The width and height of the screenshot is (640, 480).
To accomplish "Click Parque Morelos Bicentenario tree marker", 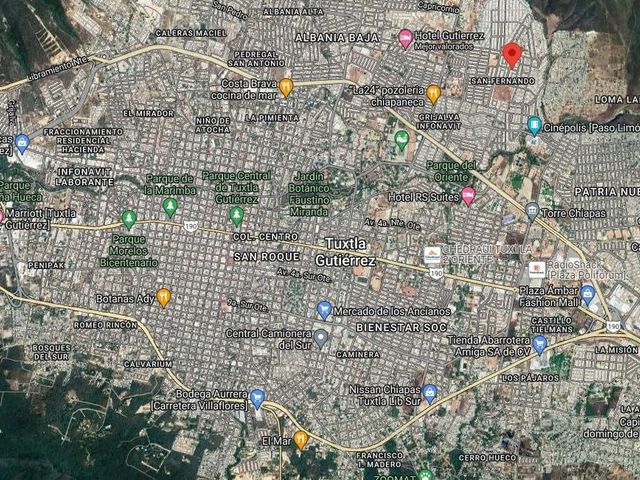I will 129,220.
